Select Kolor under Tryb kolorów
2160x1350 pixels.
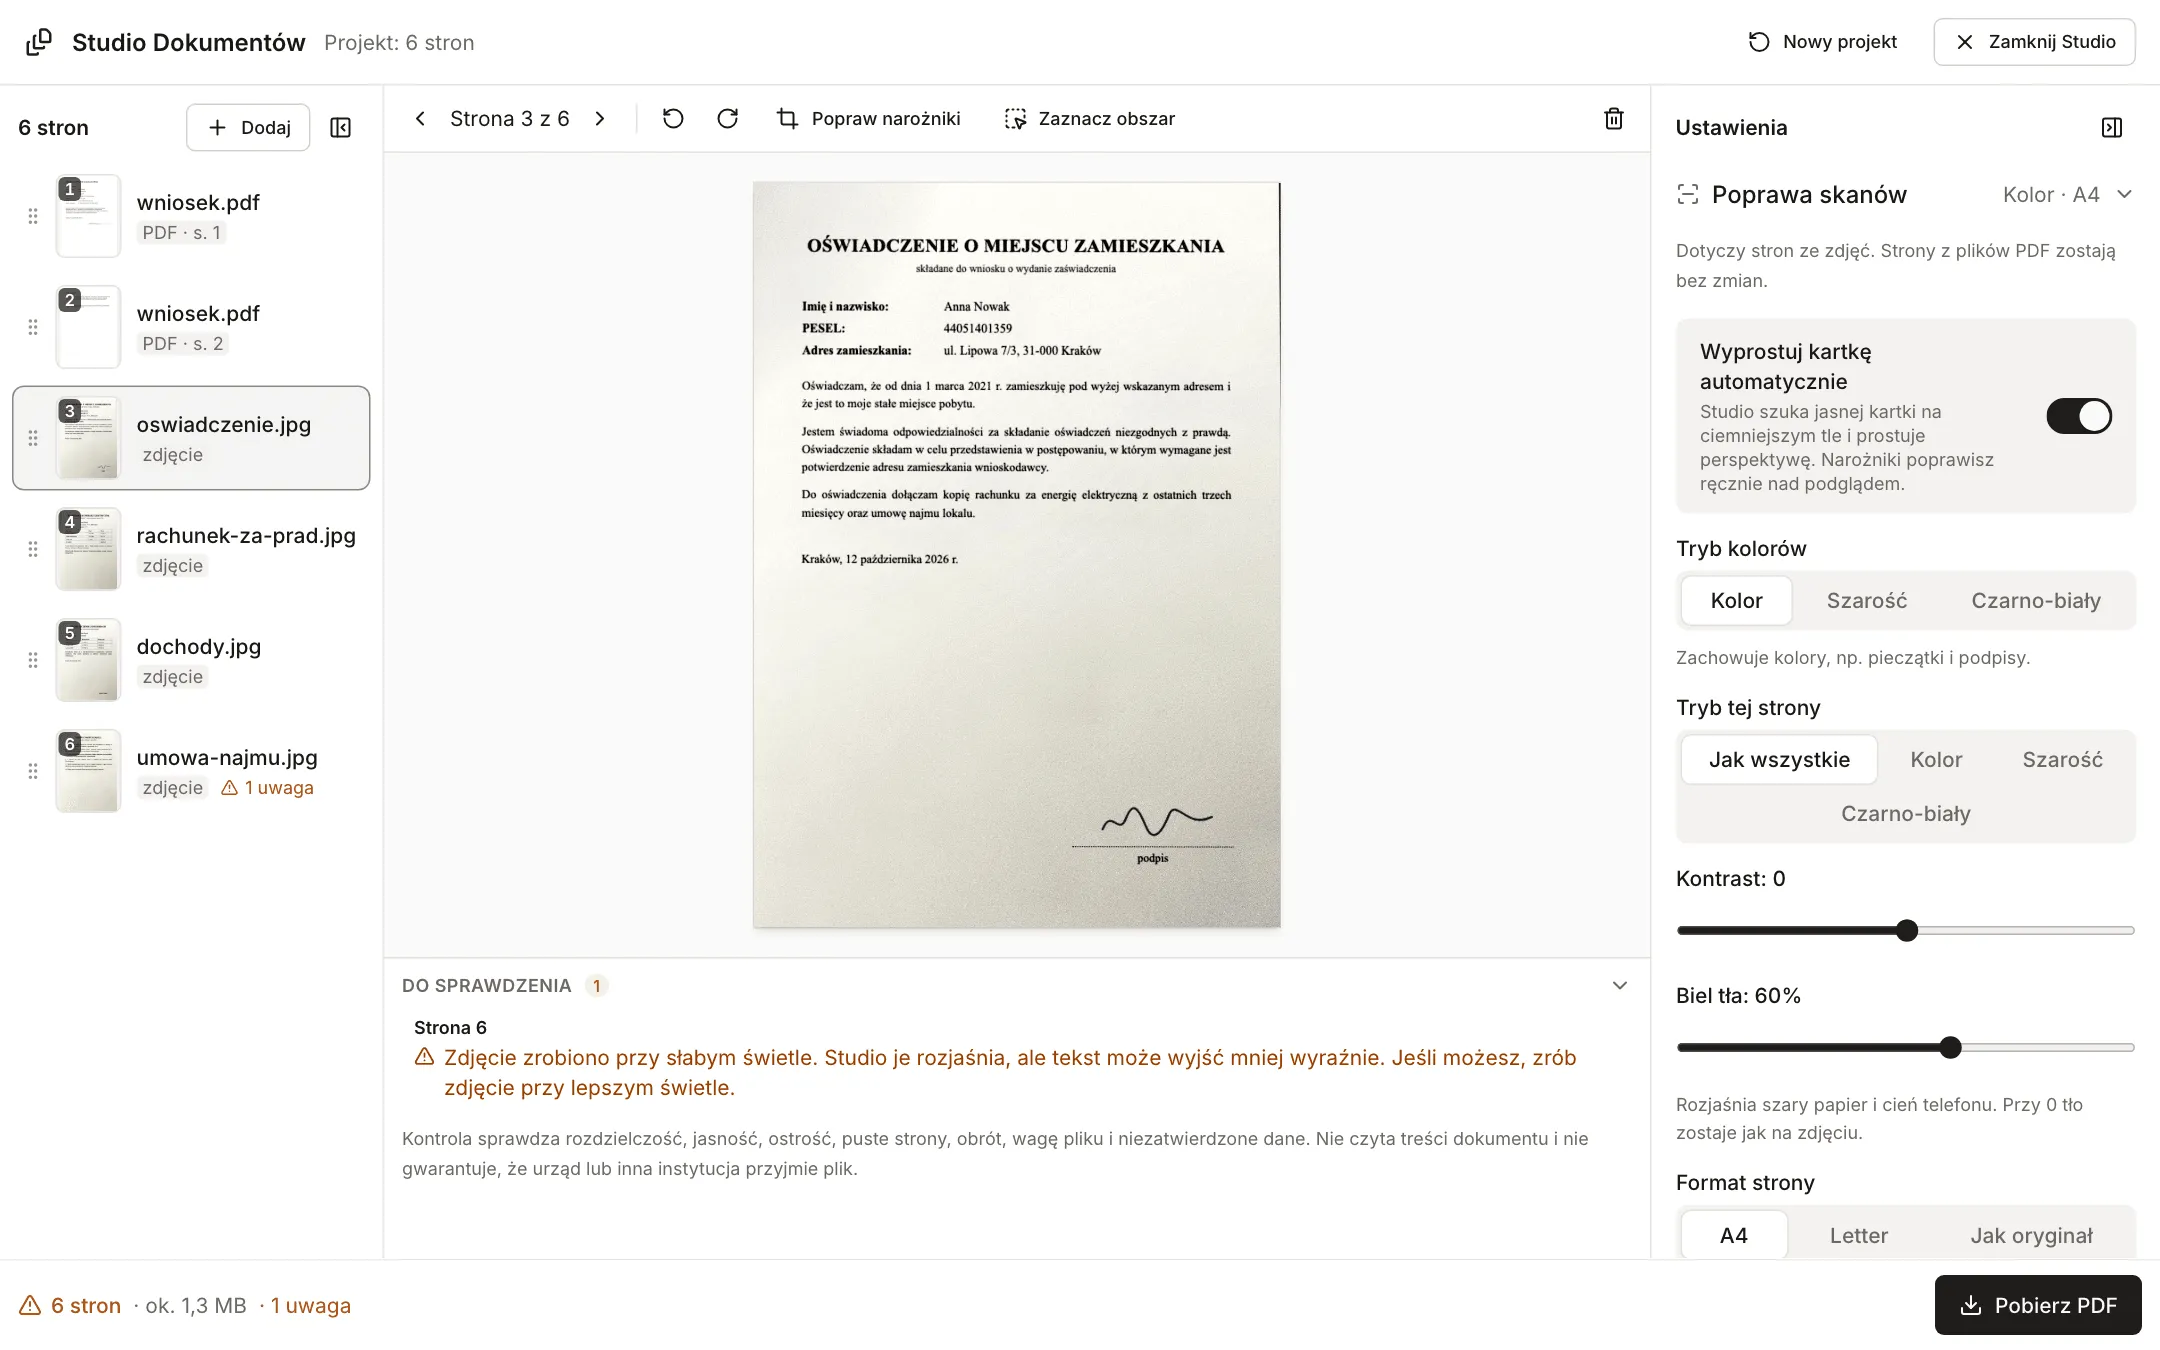pos(1736,601)
